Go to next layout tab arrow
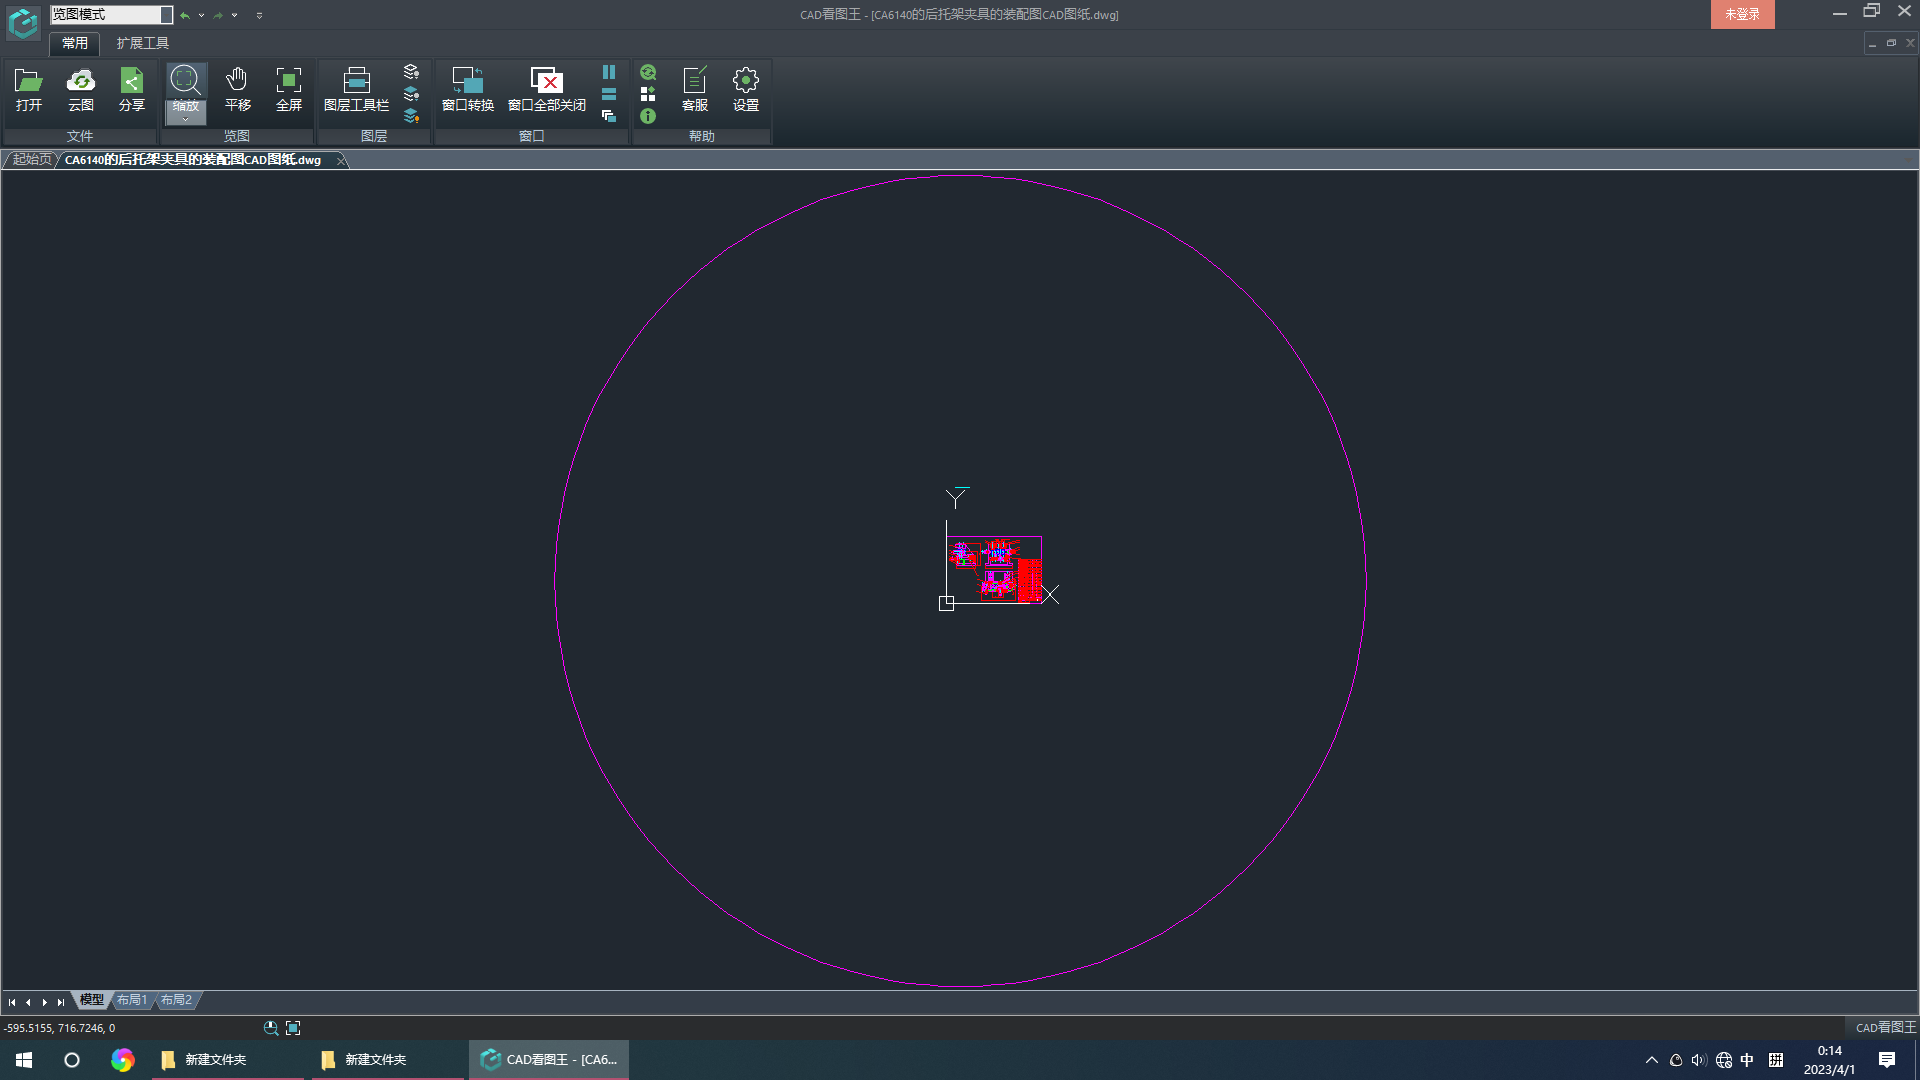1920x1080 pixels. [44, 1002]
